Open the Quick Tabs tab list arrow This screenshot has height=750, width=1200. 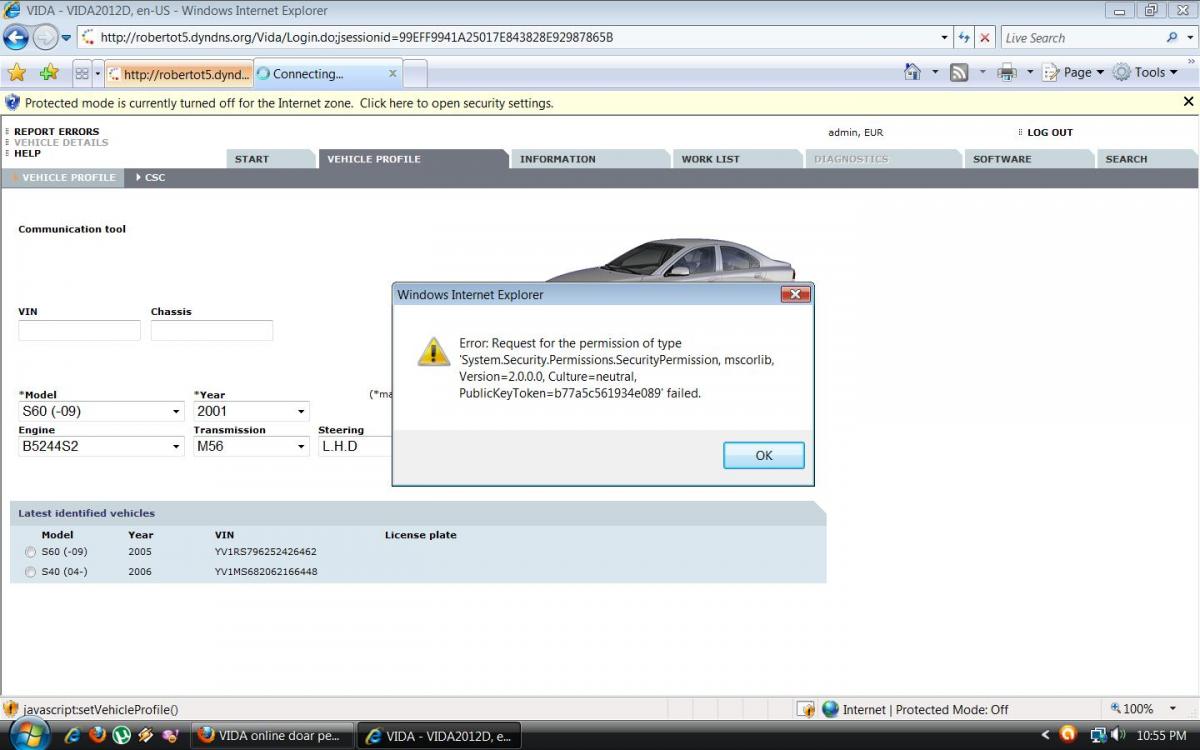tap(97, 74)
